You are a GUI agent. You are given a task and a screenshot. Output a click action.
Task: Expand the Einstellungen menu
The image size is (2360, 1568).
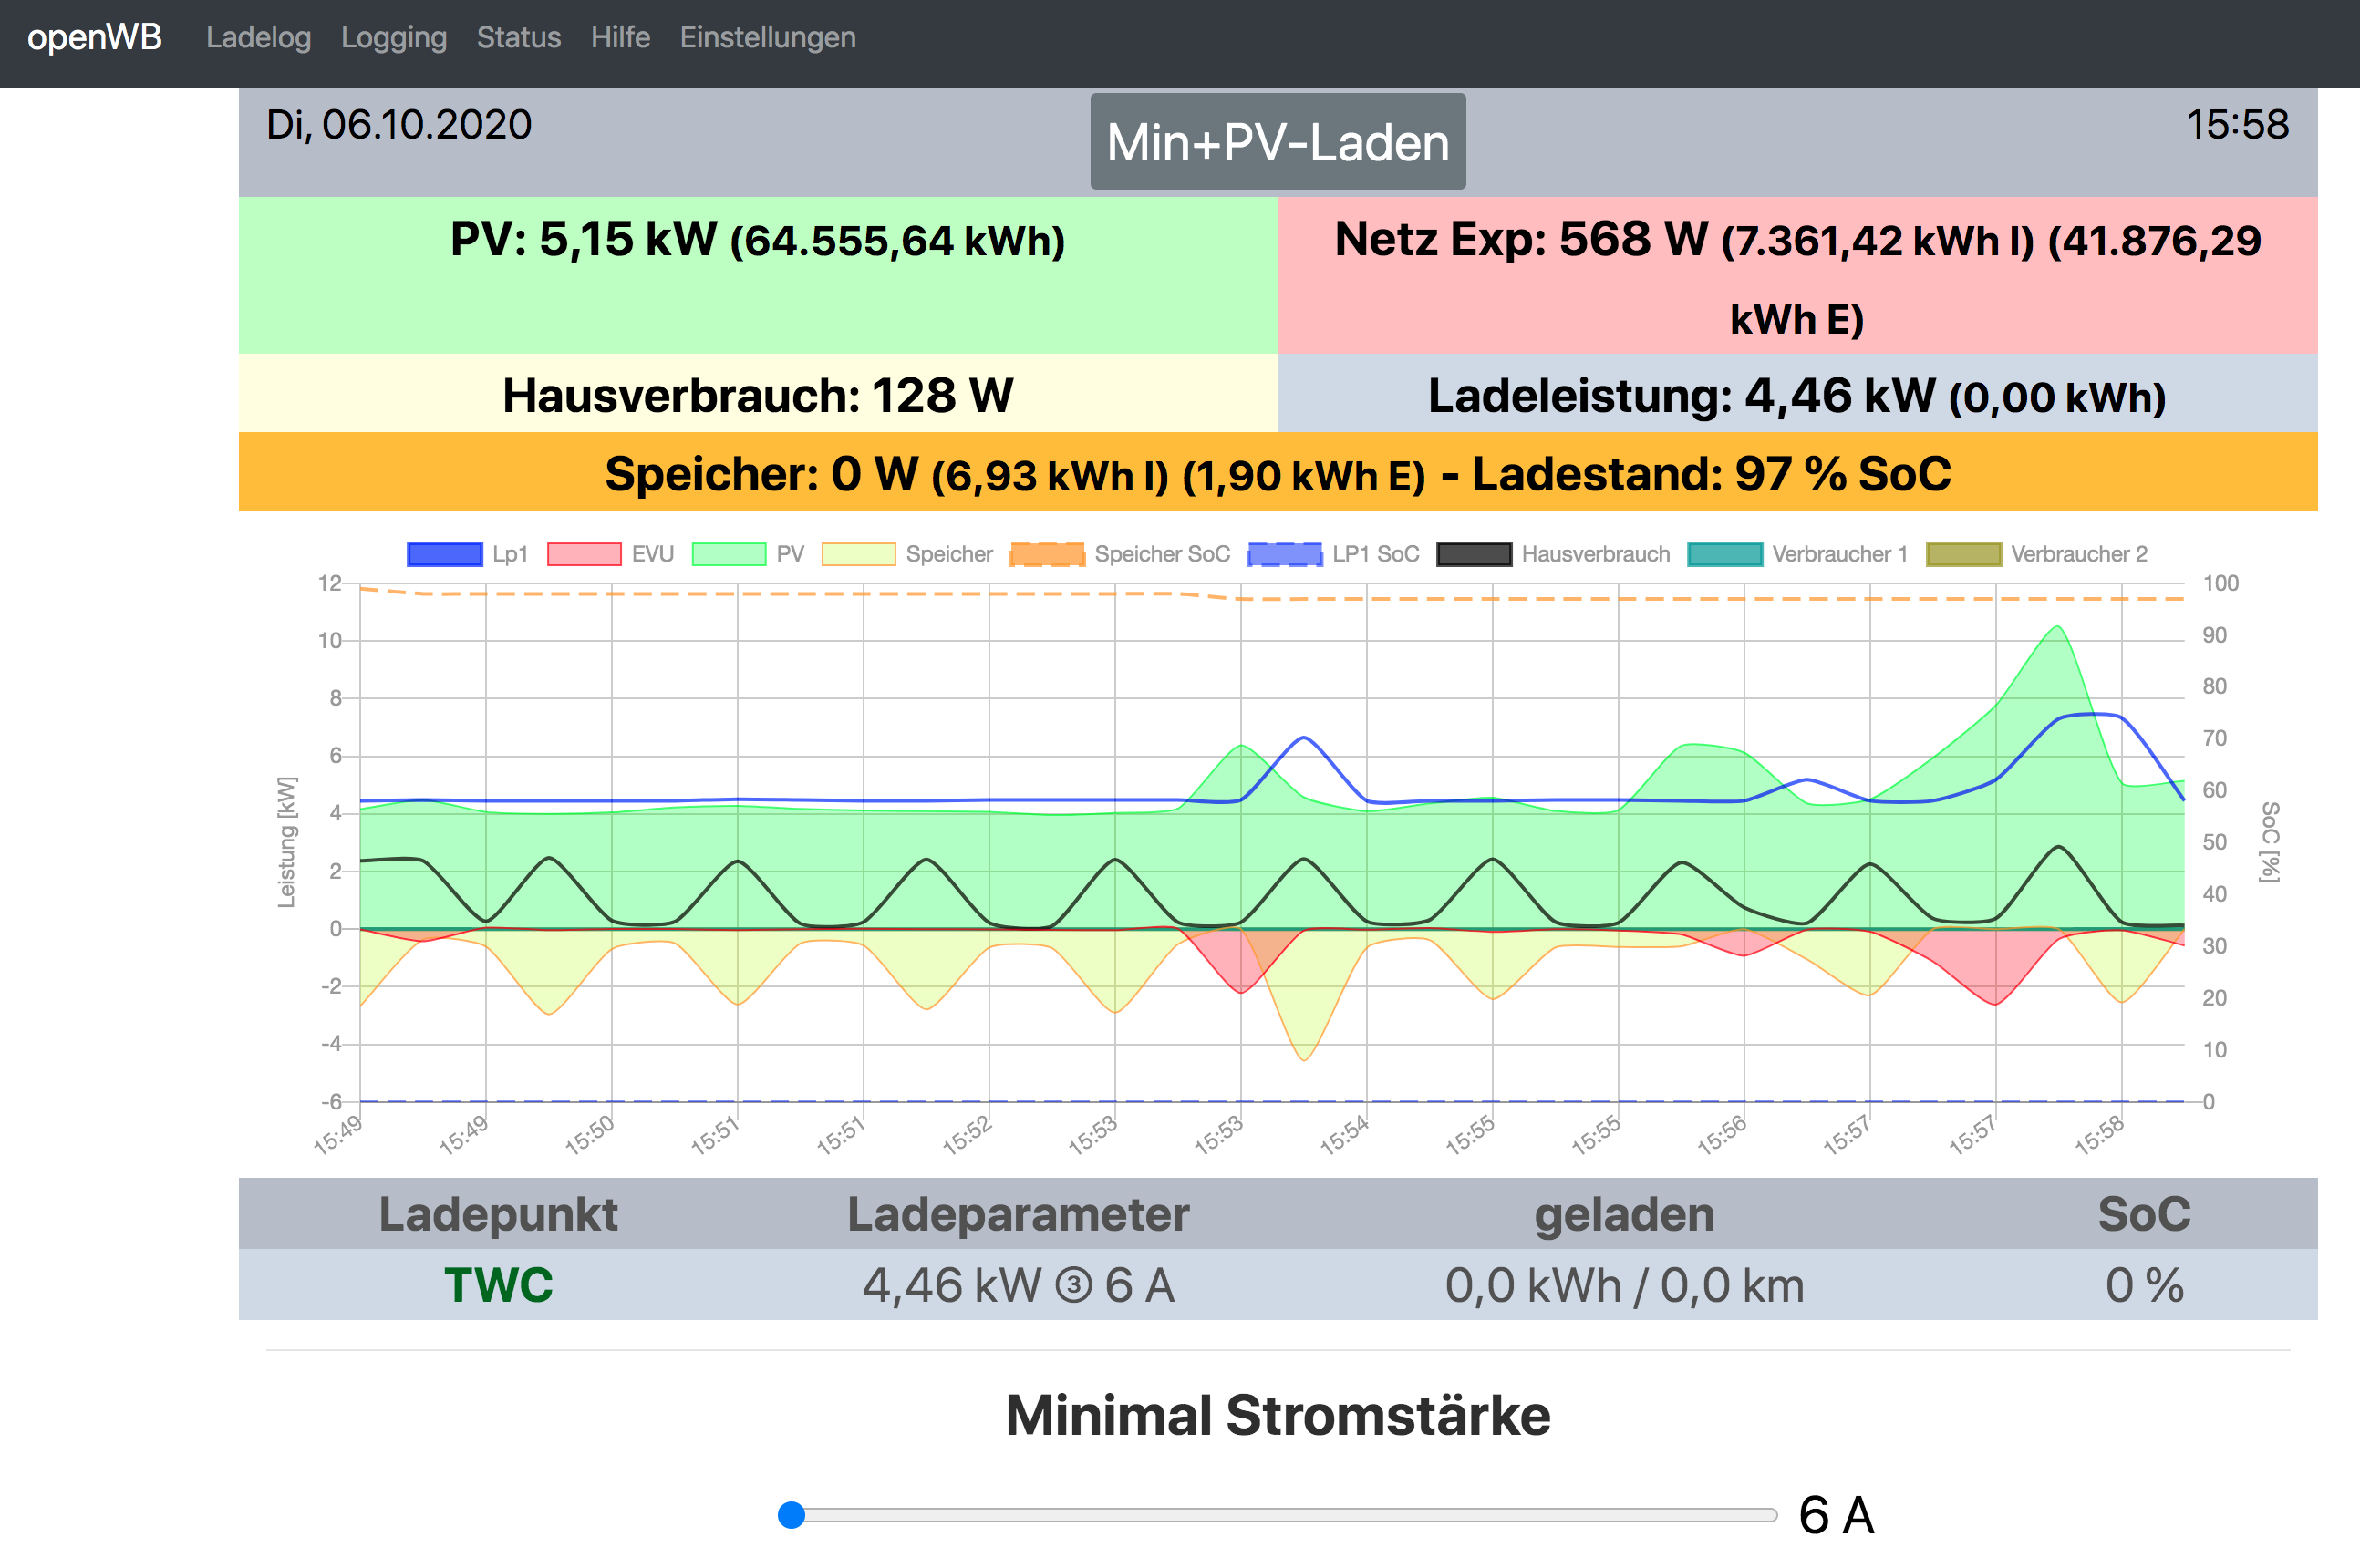pos(767,38)
